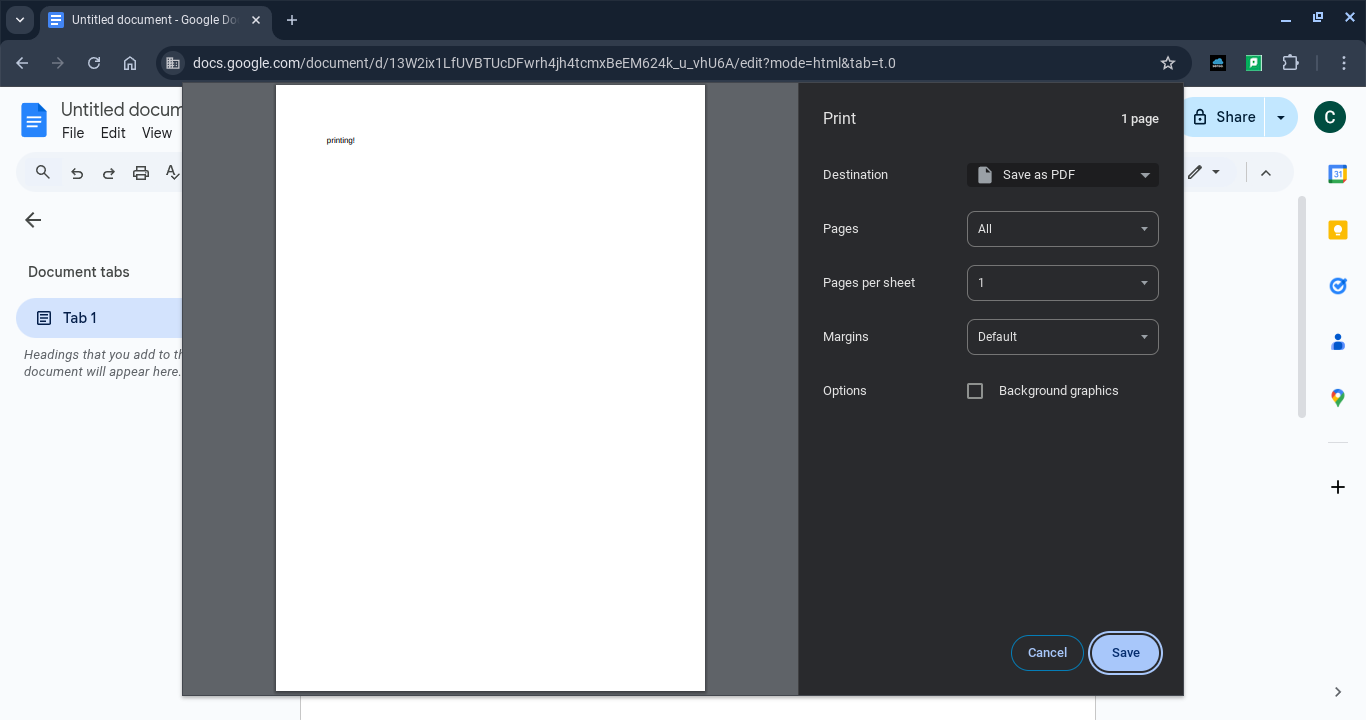Screen dimensions: 1366x720
Task: Click the print icon in Docs toolbar
Action: point(141,173)
